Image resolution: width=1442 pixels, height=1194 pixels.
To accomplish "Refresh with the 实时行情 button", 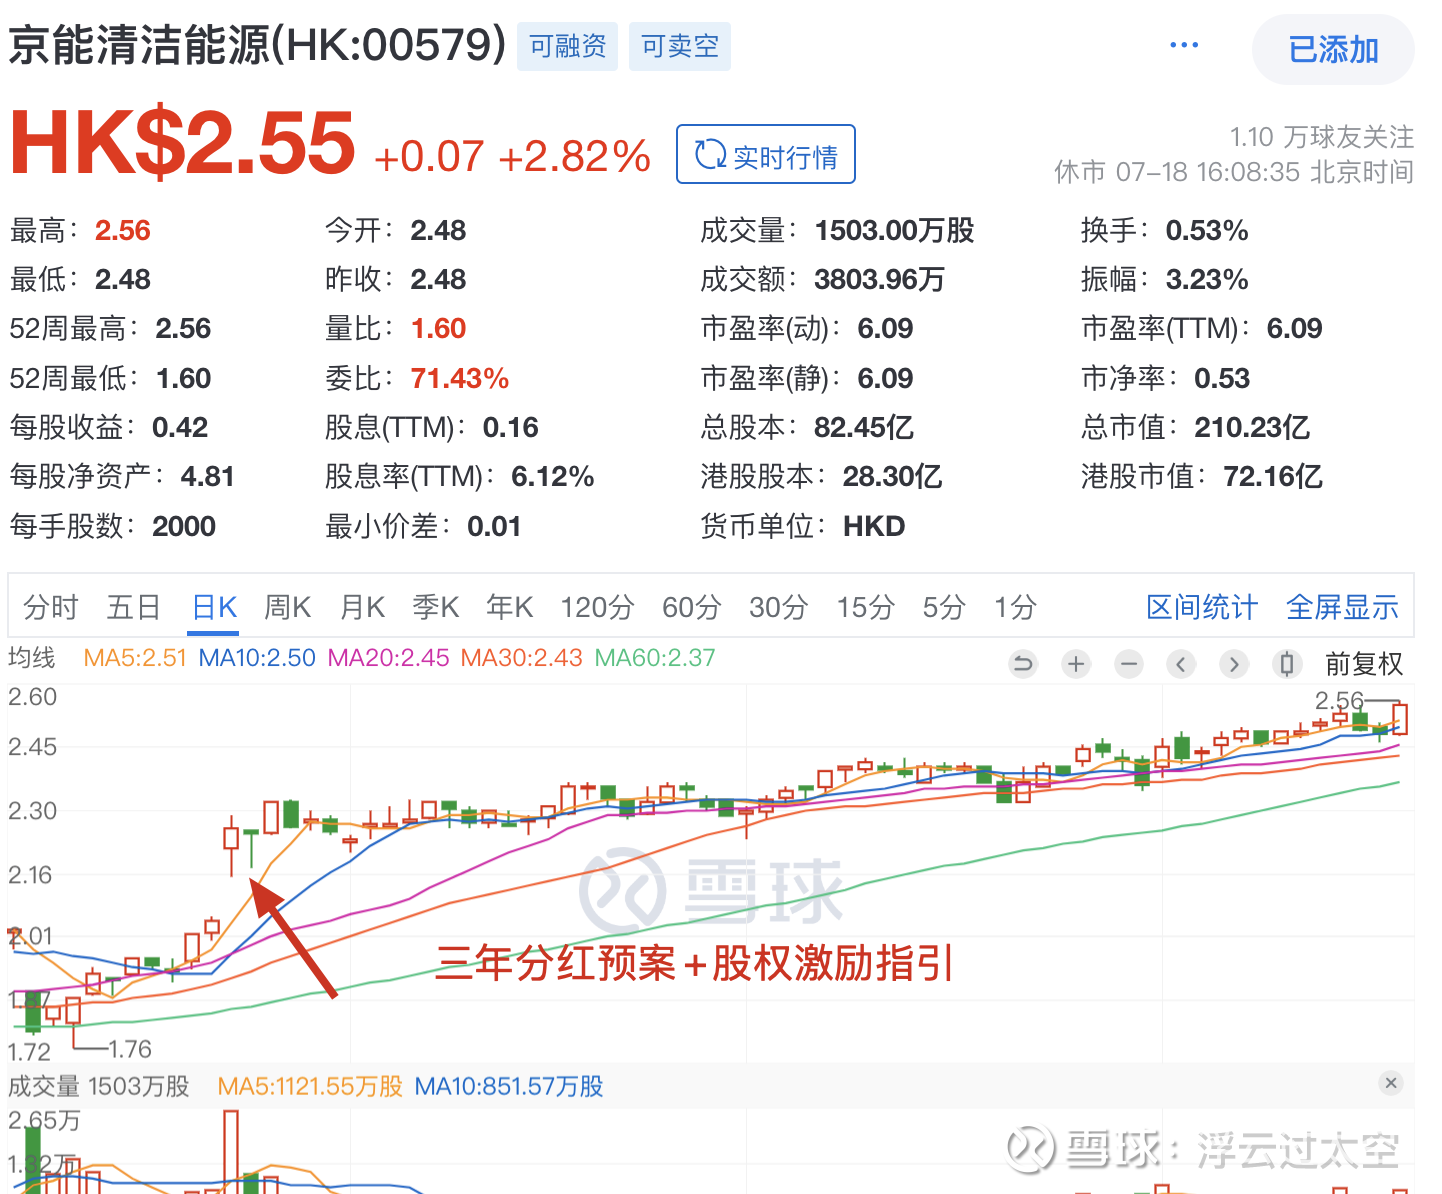I will 766,154.
